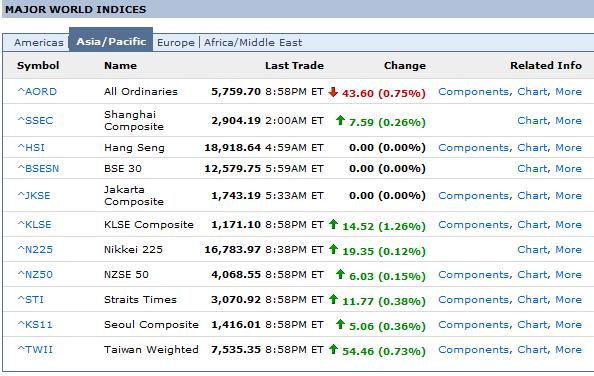Open the ^TWII symbol link

pos(35,349)
